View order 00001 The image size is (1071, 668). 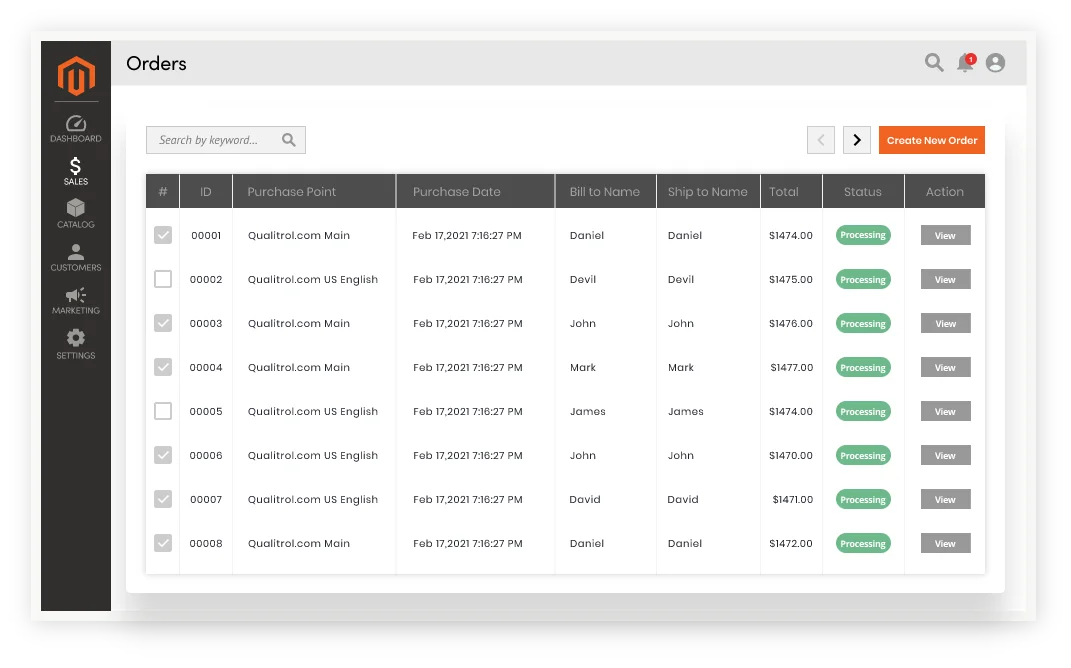coord(945,235)
